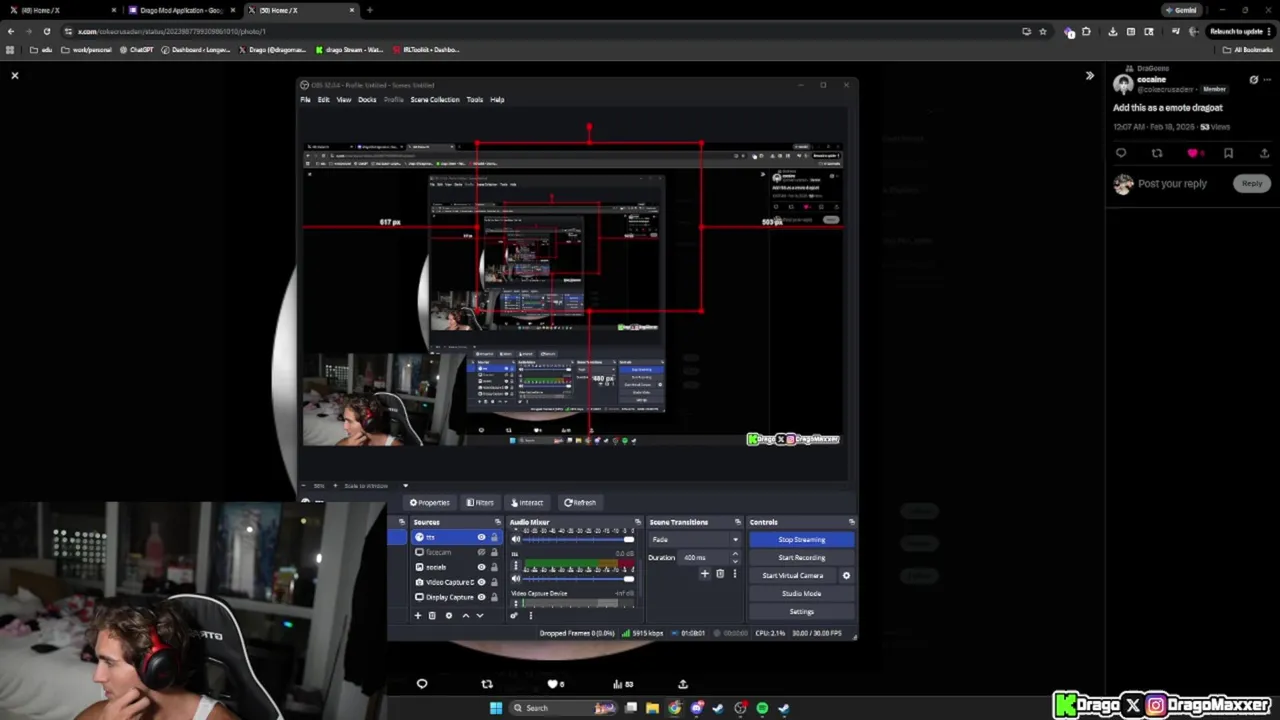The width and height of the screenshot is (1280, 720).
Task: Open the Discord icon on the taskbar
Action: pos(696,708)
